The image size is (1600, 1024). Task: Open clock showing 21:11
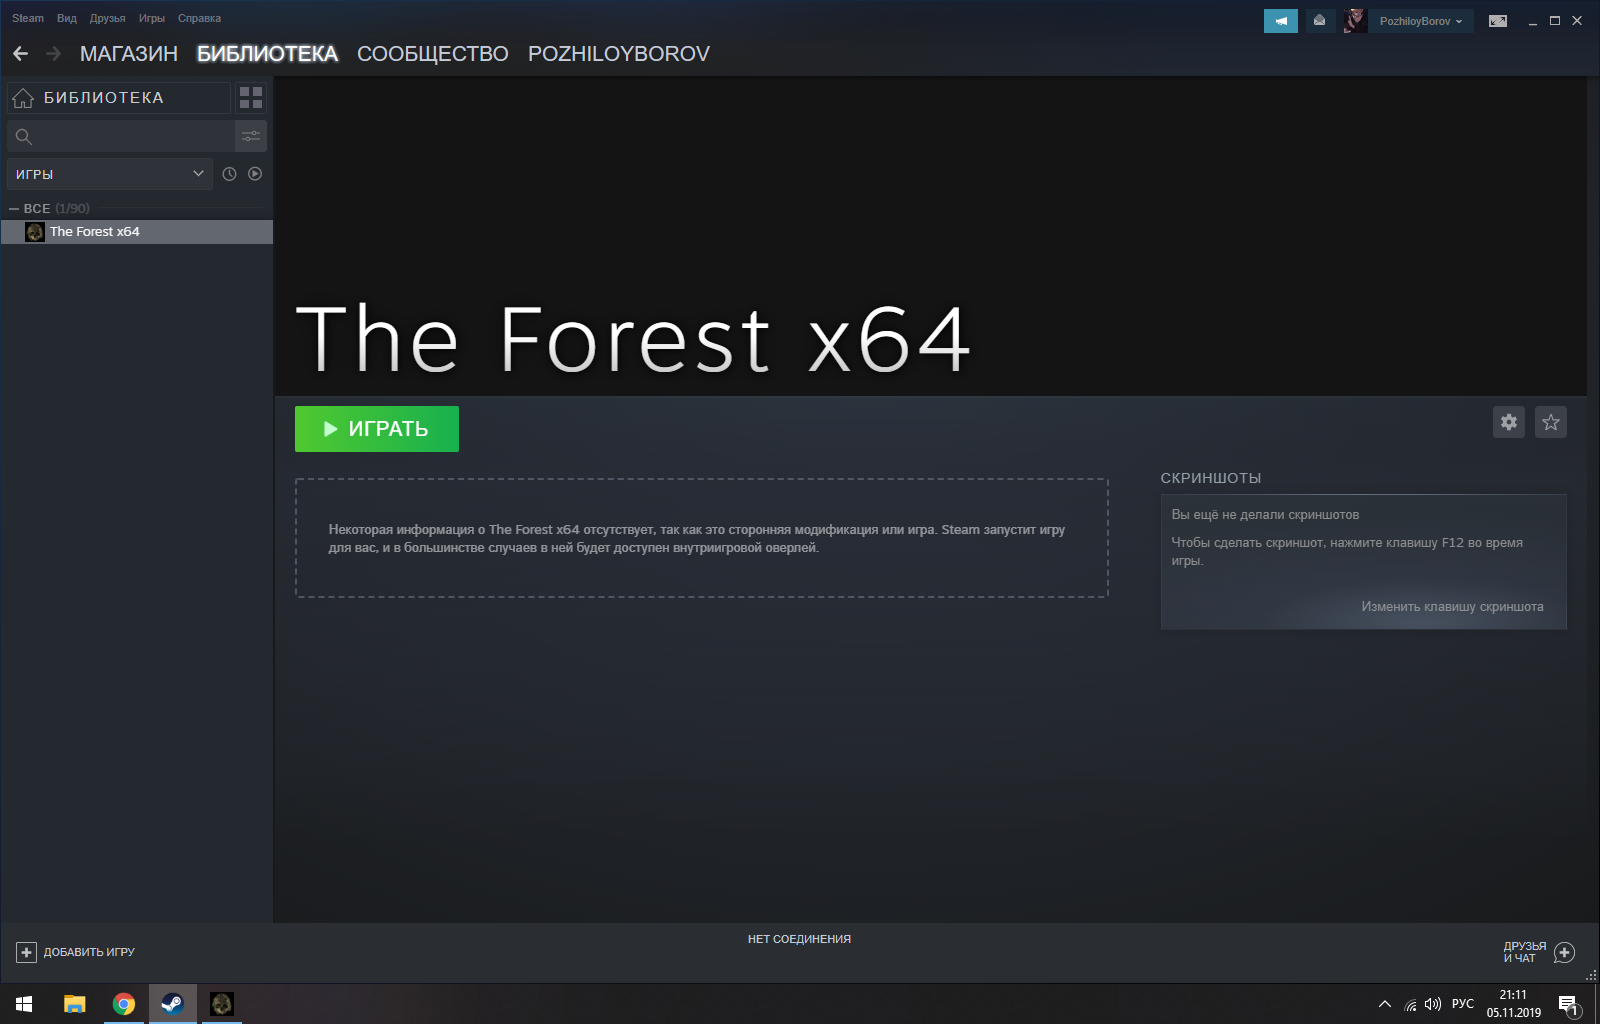1514,1004
